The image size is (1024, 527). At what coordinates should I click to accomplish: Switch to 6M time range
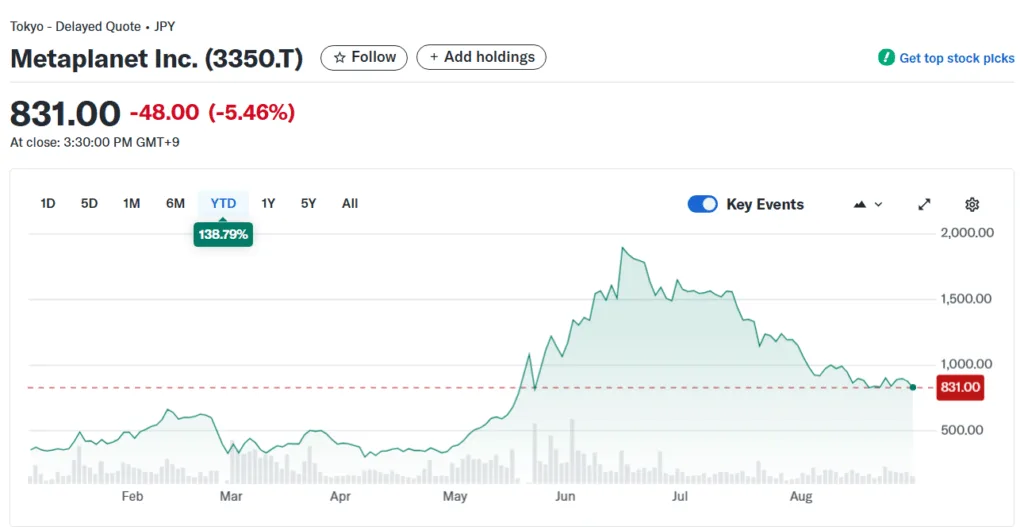[175, 204]
